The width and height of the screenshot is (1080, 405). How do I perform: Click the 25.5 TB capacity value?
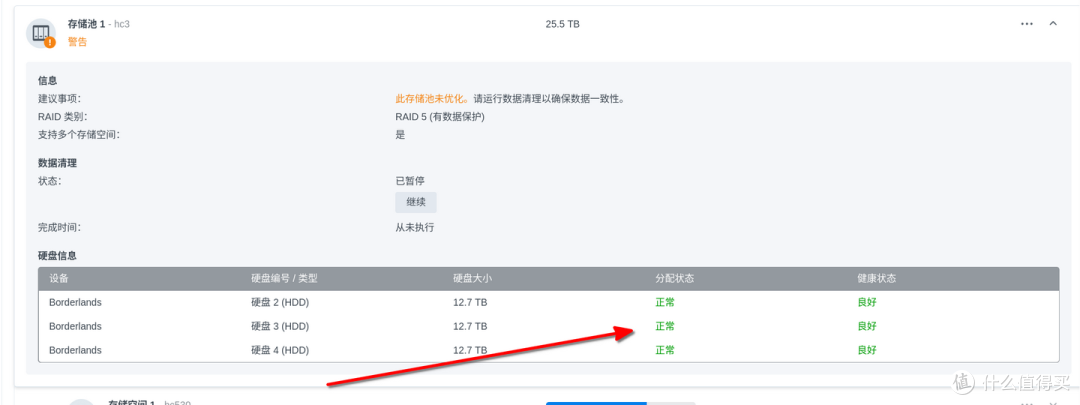[x=563, y=24]
